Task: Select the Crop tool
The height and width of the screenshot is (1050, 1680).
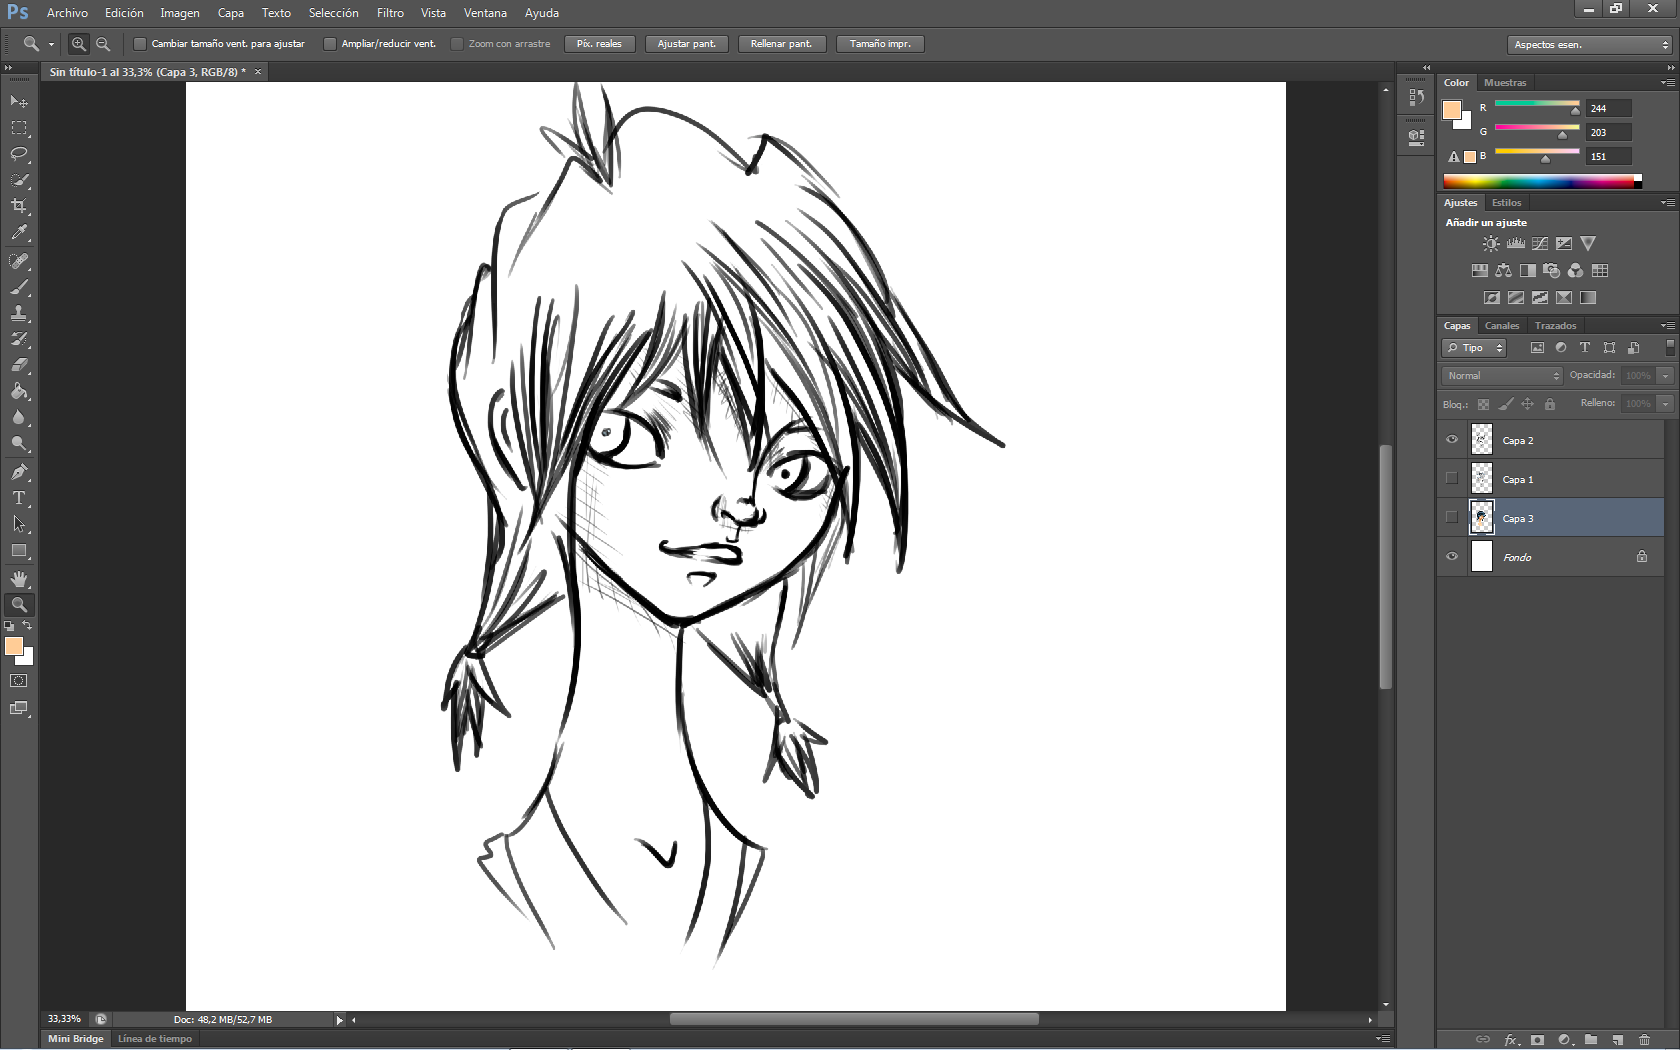Action: tap(19, 206)
